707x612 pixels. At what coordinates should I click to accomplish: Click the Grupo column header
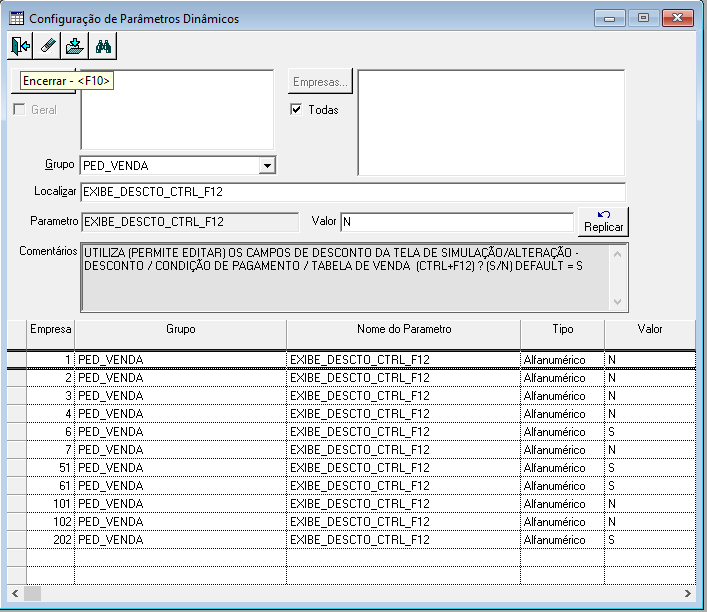click(180, 334)
